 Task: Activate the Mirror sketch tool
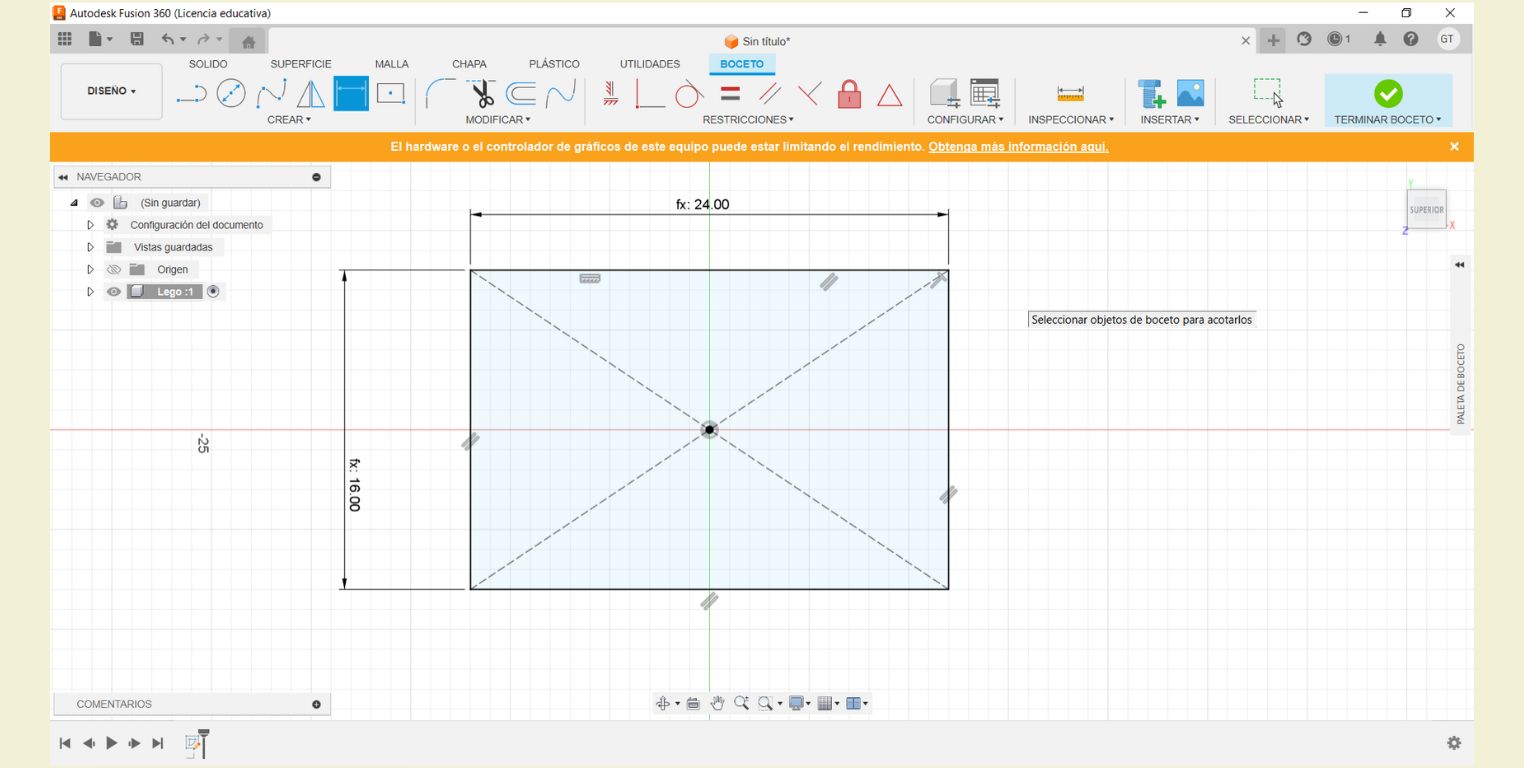[x=311, y=94]
